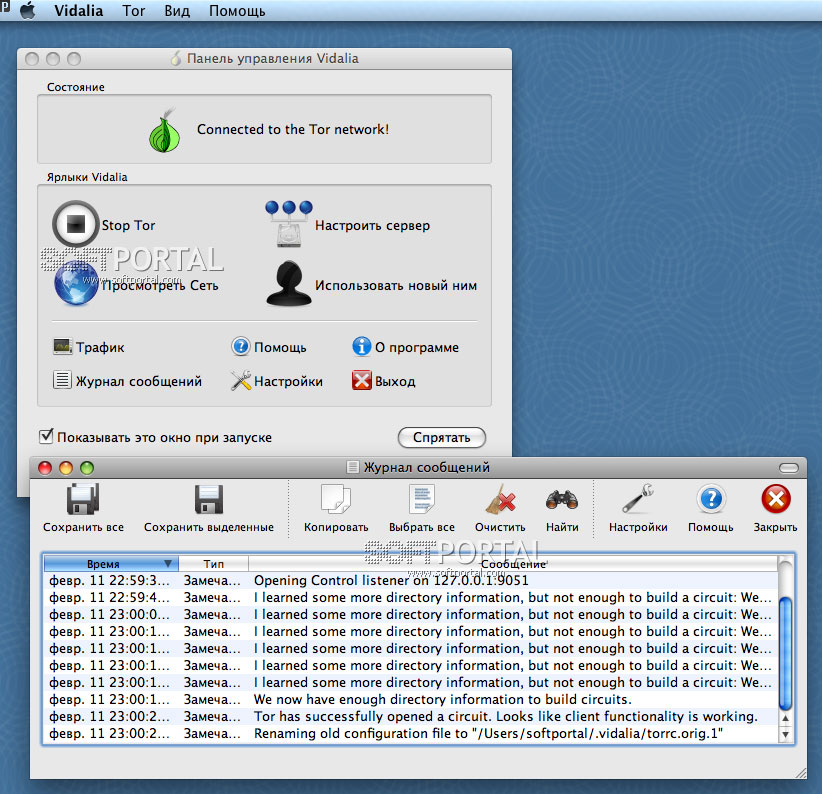Image resolution: width=822 pixels, height=794 pixels.
Task: Click the Настройки tools icon in Vidalia panel
Action: click(241, 380)
